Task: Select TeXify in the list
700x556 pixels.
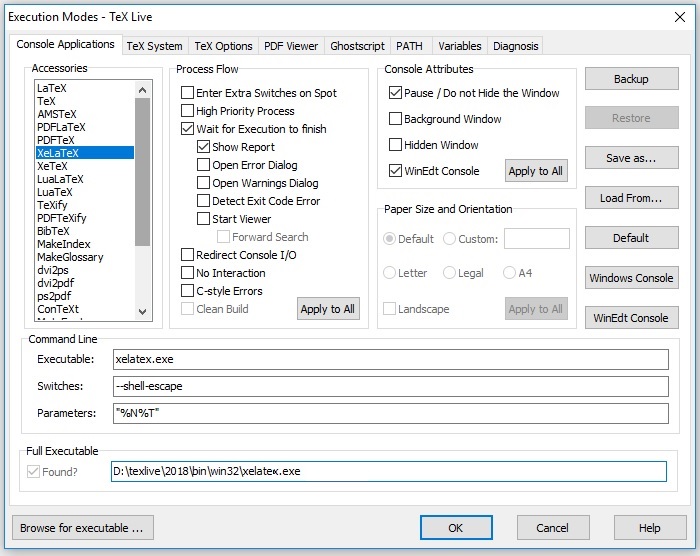Action: pos(85,205)
